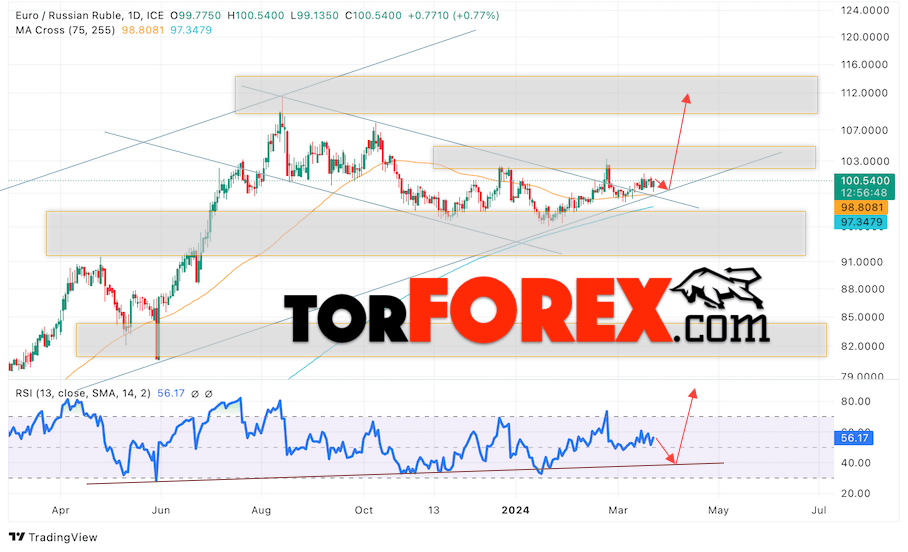Click the +0.7710 (+0.77%) change value
The image size is (908, 552).
pos(453,16)
